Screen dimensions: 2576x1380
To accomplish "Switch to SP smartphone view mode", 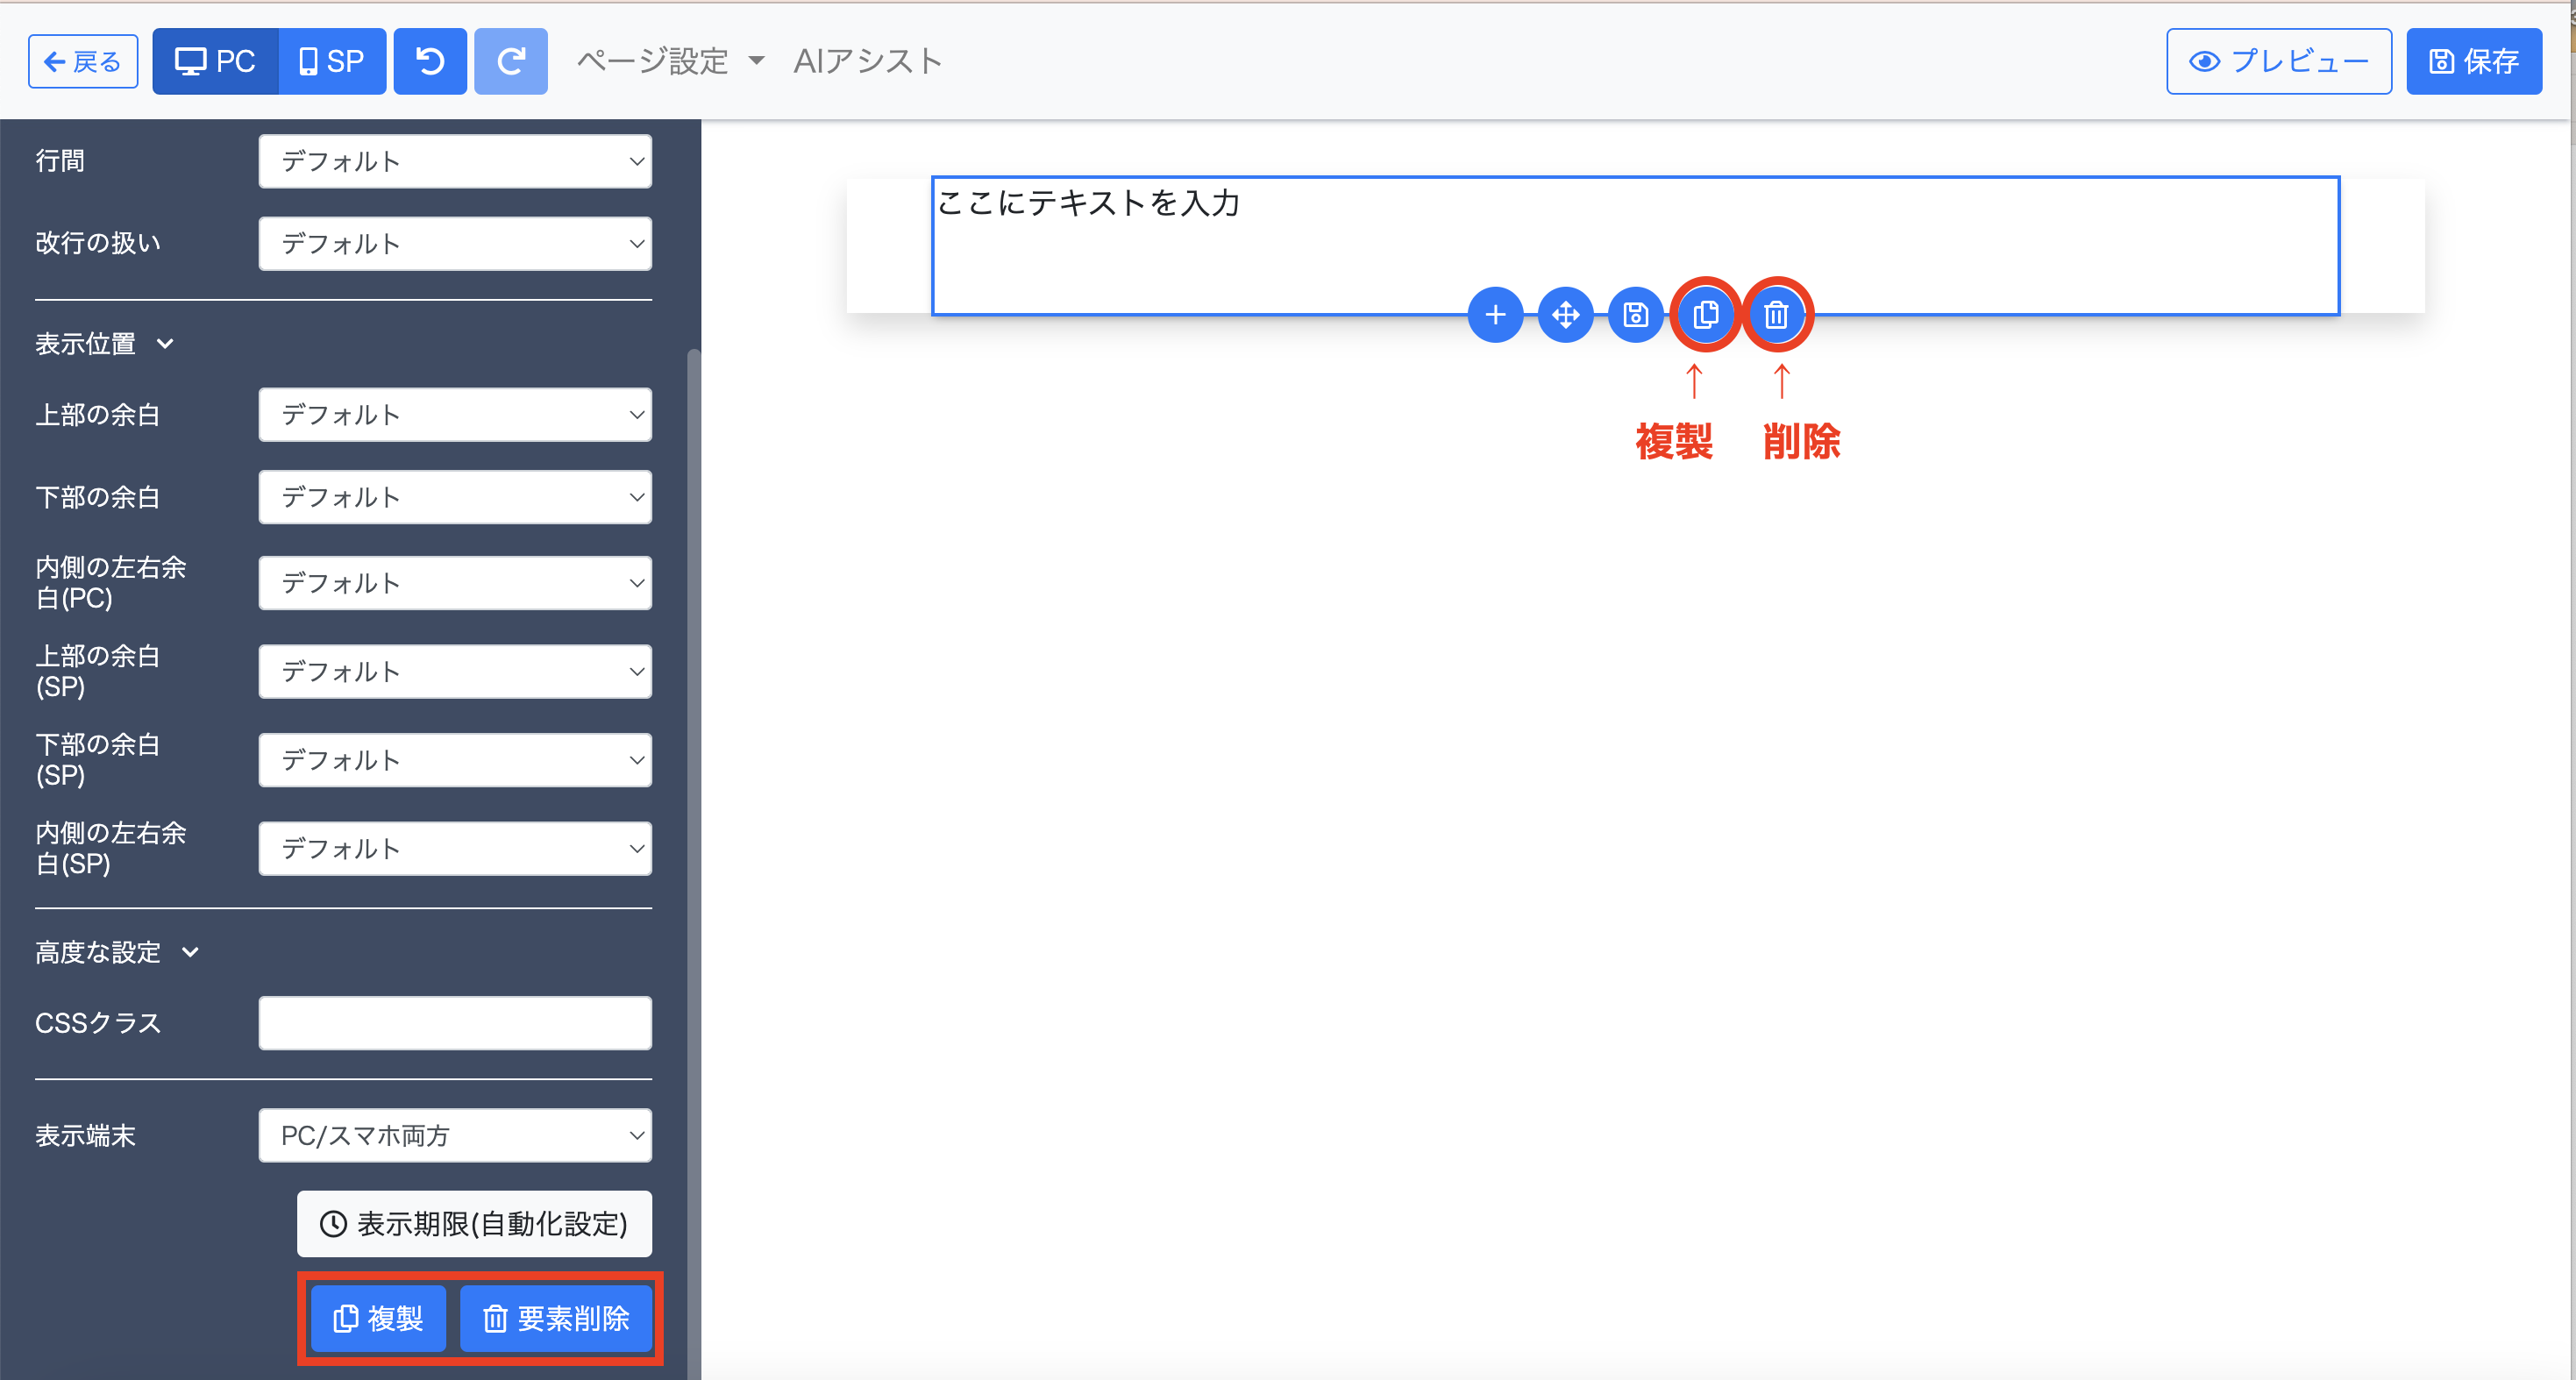I will (x=332, y=62).
